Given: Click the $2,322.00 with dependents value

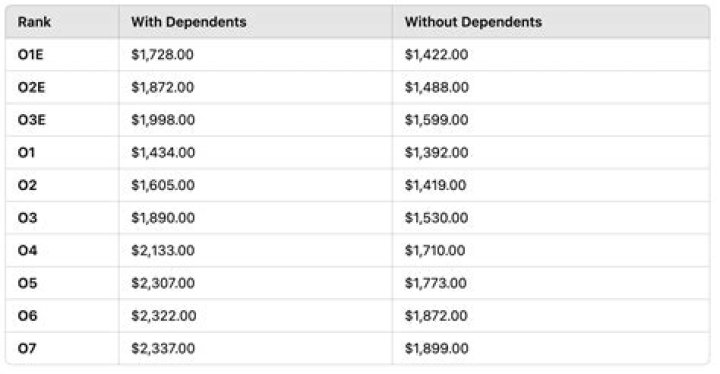Looking at the screenshot, I should pos(163,316).
